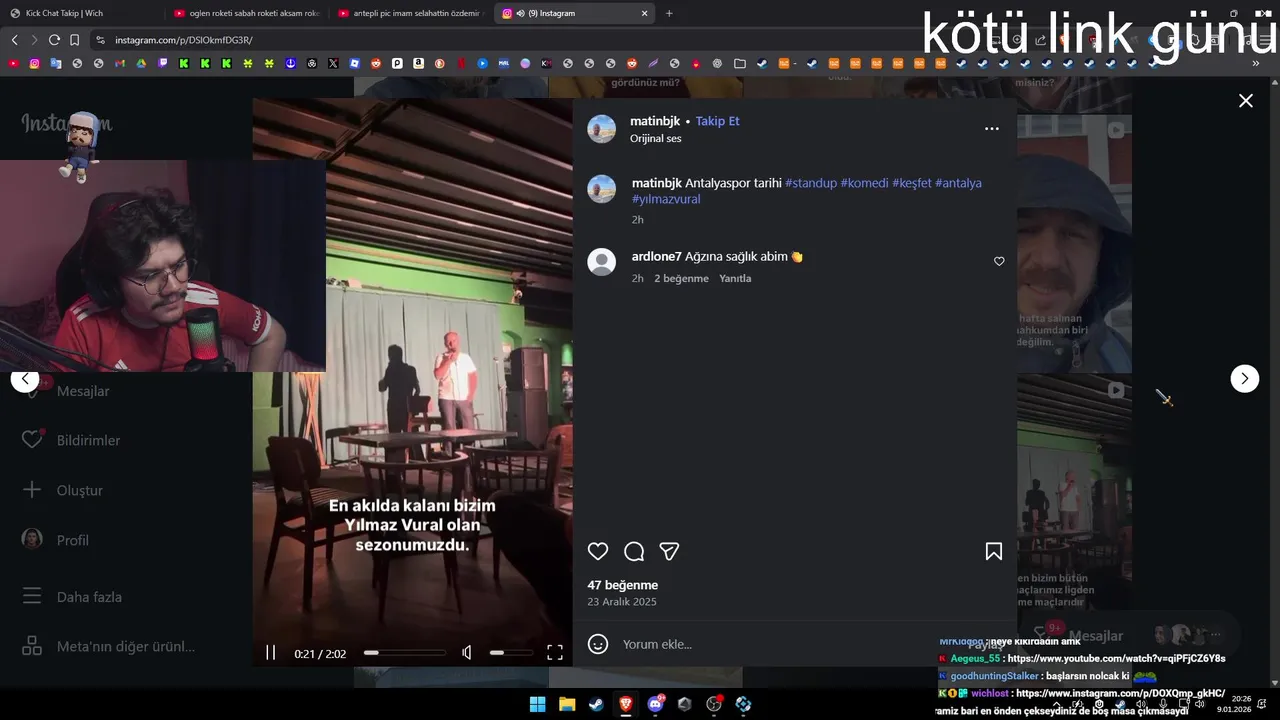Open the Twitch bookmark

163,63
